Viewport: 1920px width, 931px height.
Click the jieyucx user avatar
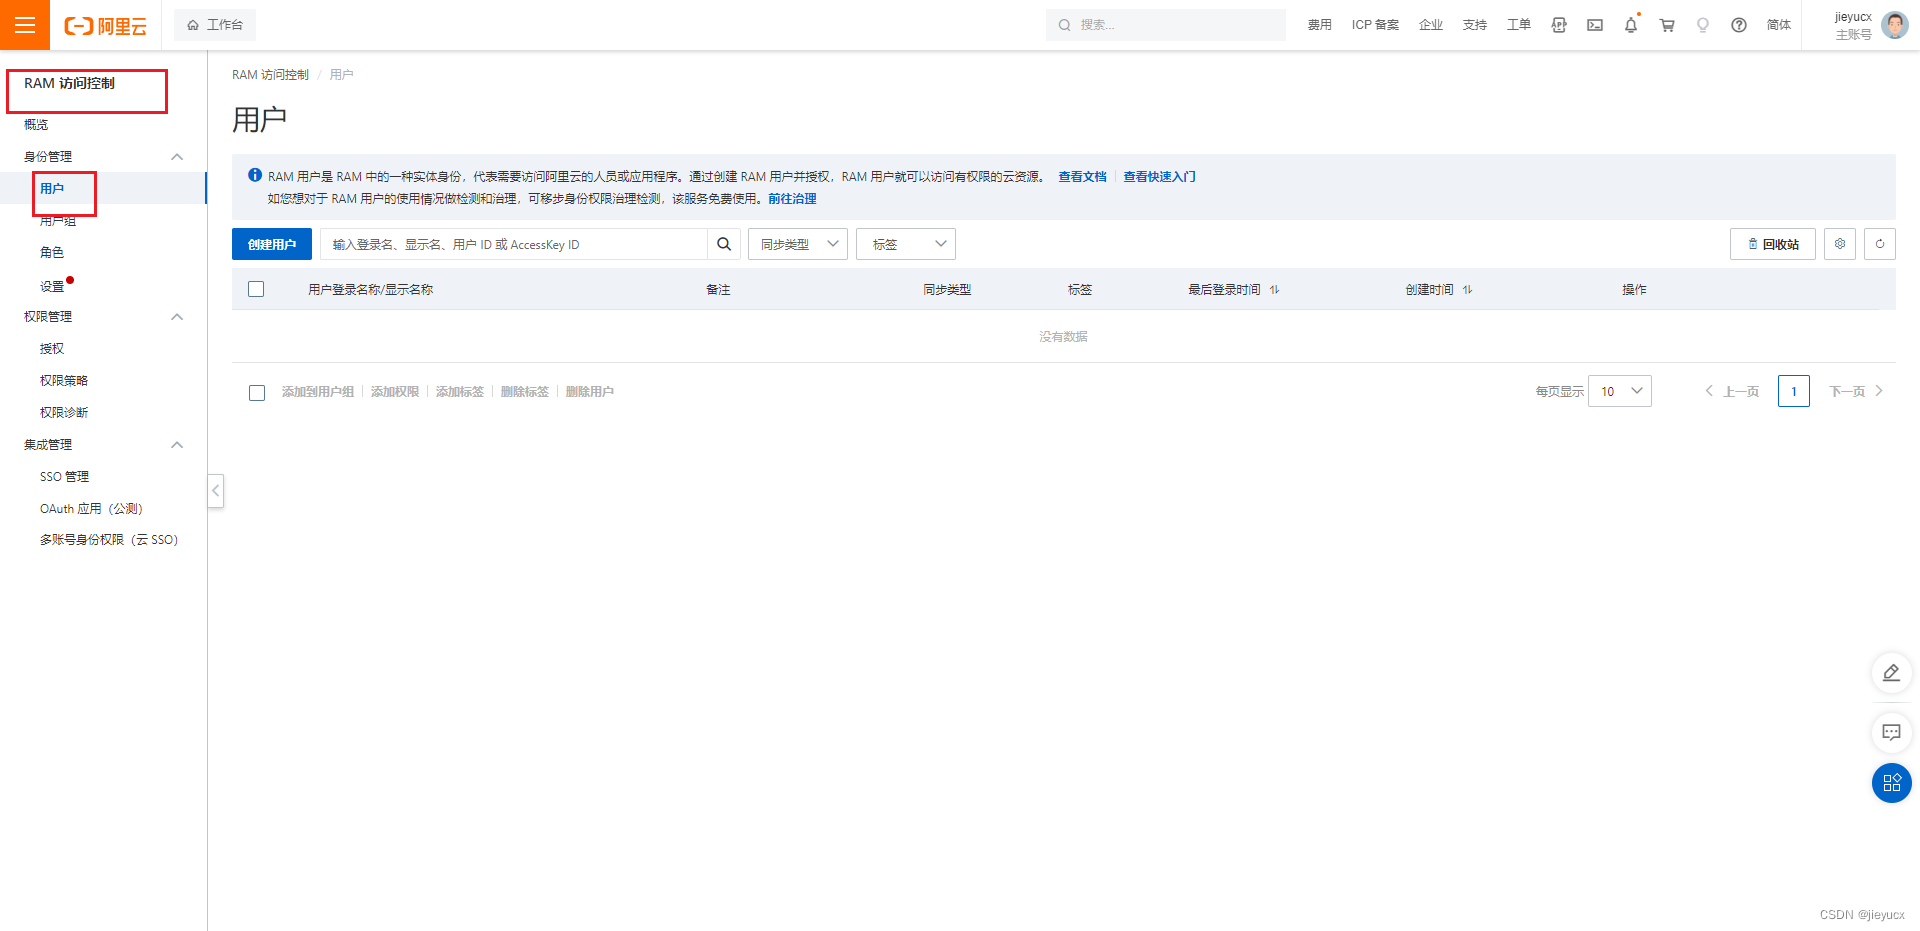point(1894,25)
